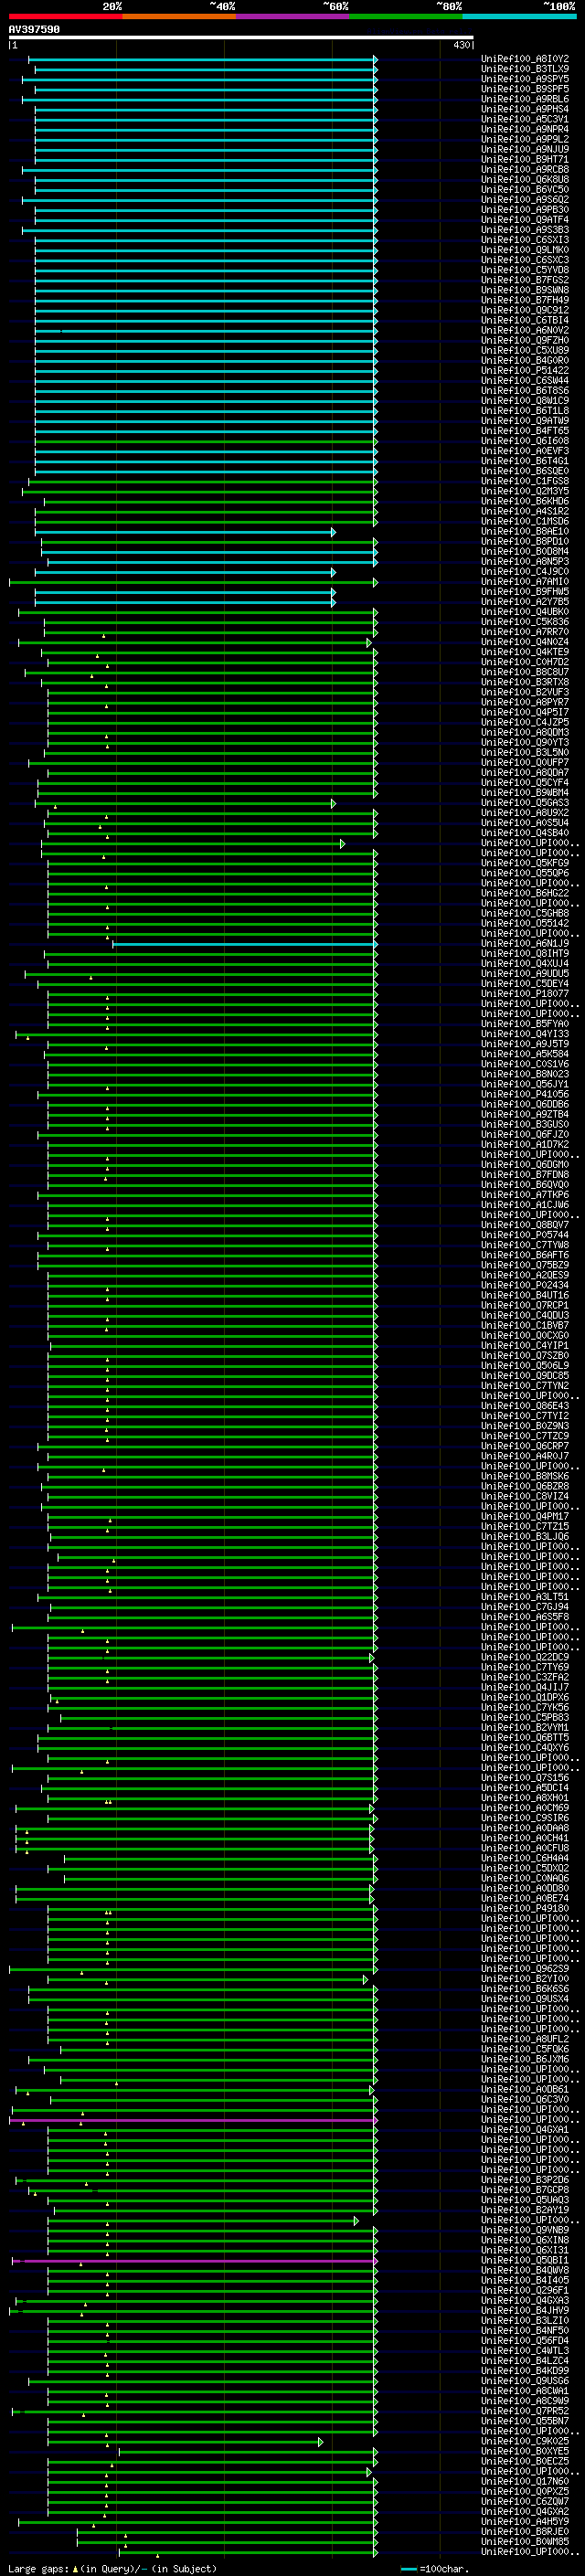Select hit label UniRef100_A8UFL2
585x2576 pixels.
tap(525, 2039)
